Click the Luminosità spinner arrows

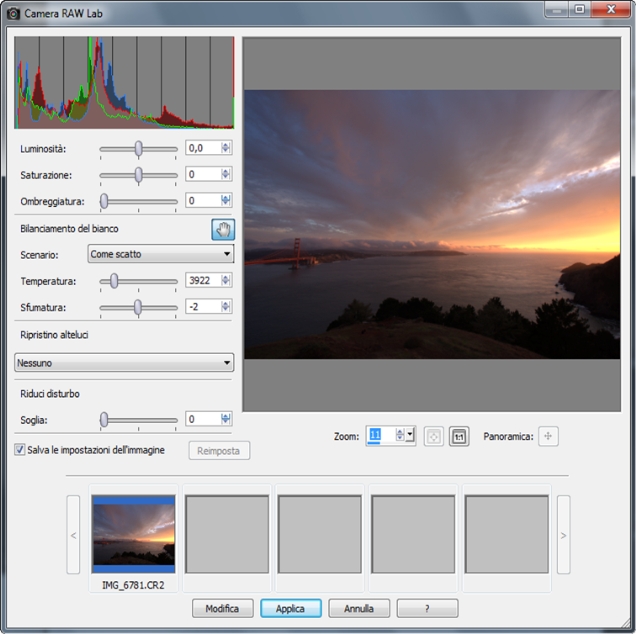(x=226, y=148)
